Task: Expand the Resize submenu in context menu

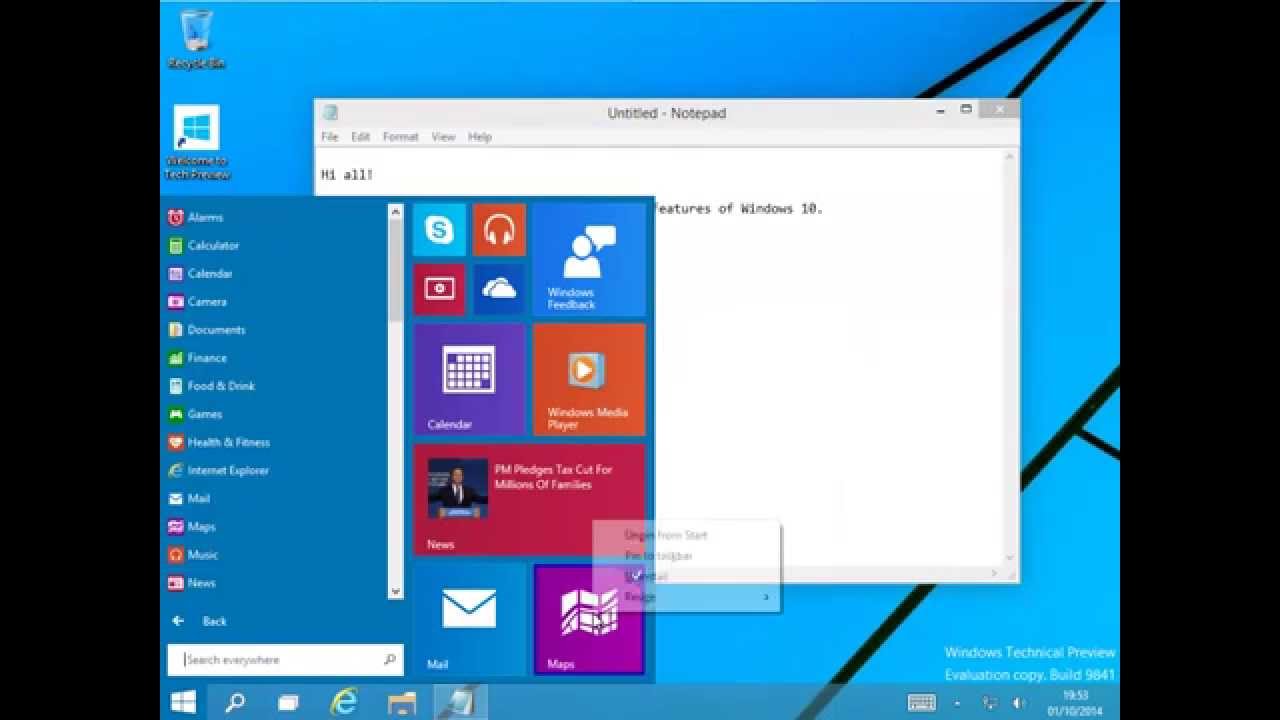Action: (686, 597)
